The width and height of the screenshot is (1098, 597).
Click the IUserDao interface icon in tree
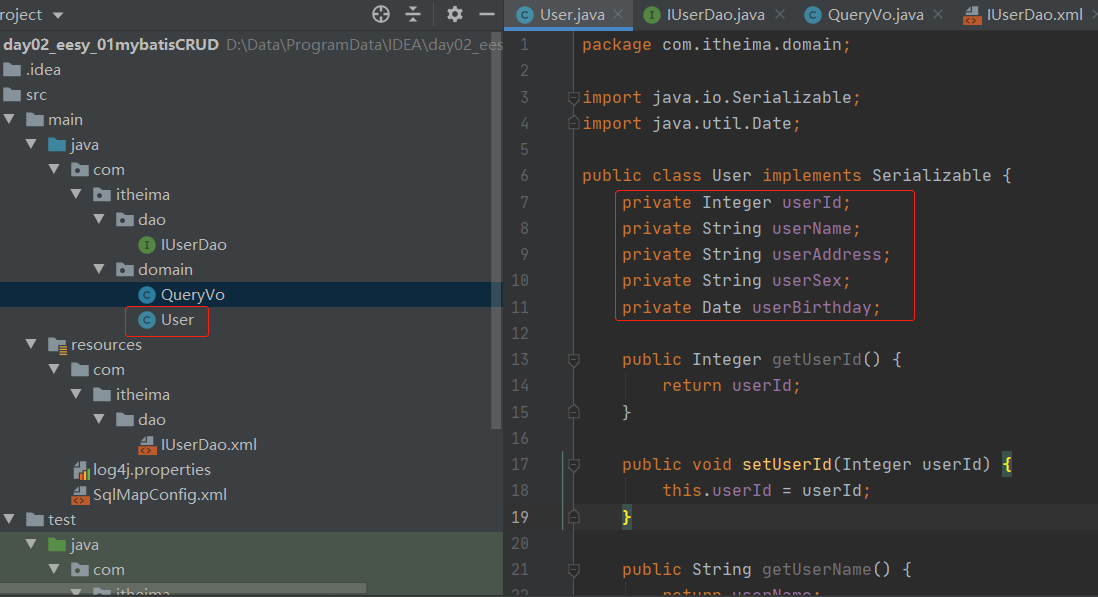[146, 245]
